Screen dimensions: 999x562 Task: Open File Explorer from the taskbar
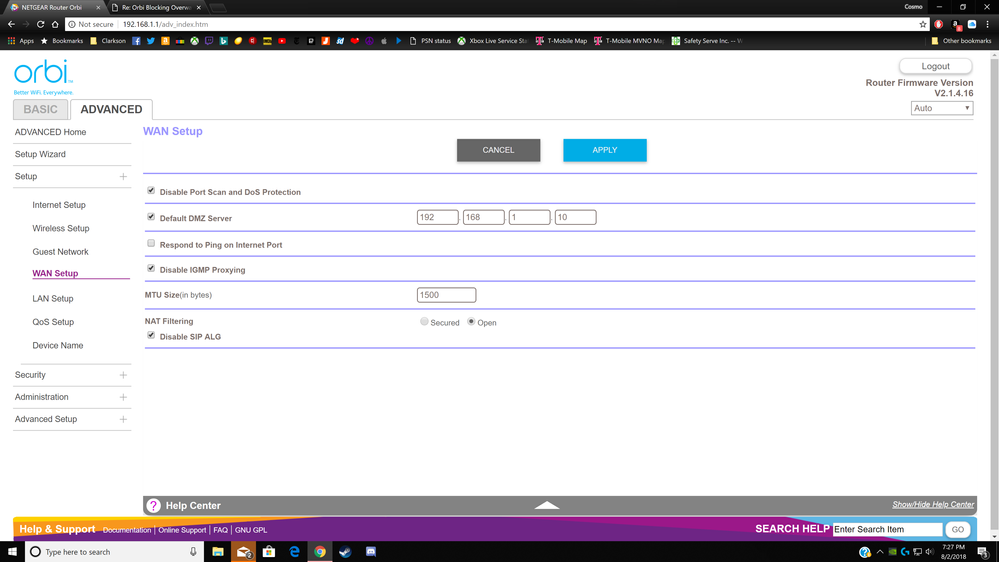tap(217, 551)
